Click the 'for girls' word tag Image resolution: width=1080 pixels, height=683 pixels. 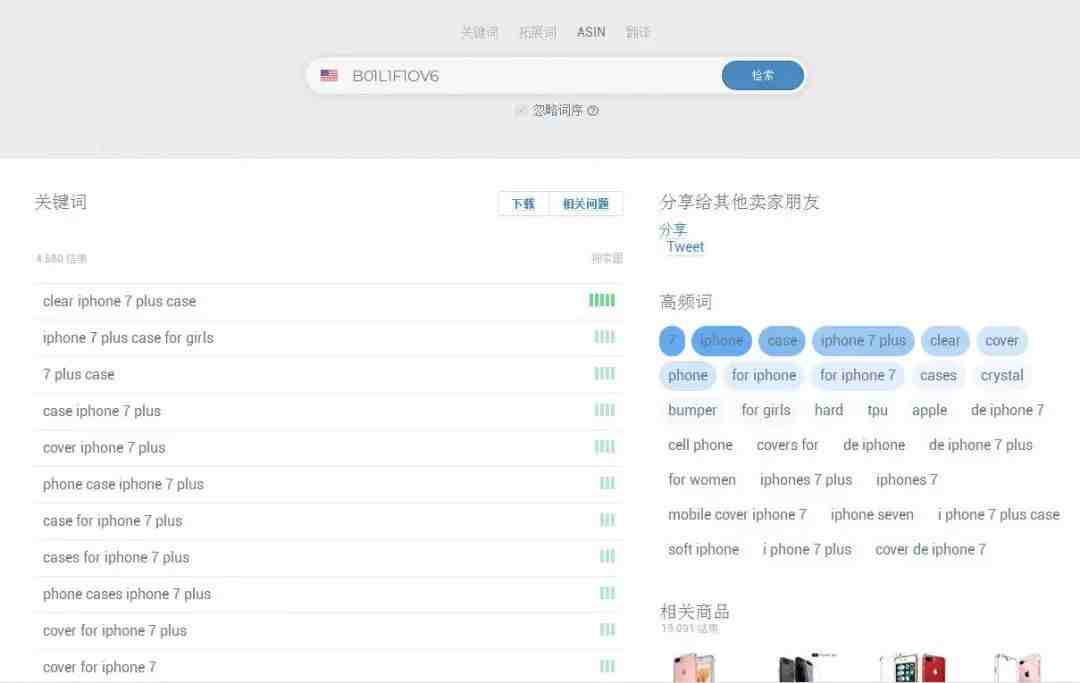tap(766, 410)
